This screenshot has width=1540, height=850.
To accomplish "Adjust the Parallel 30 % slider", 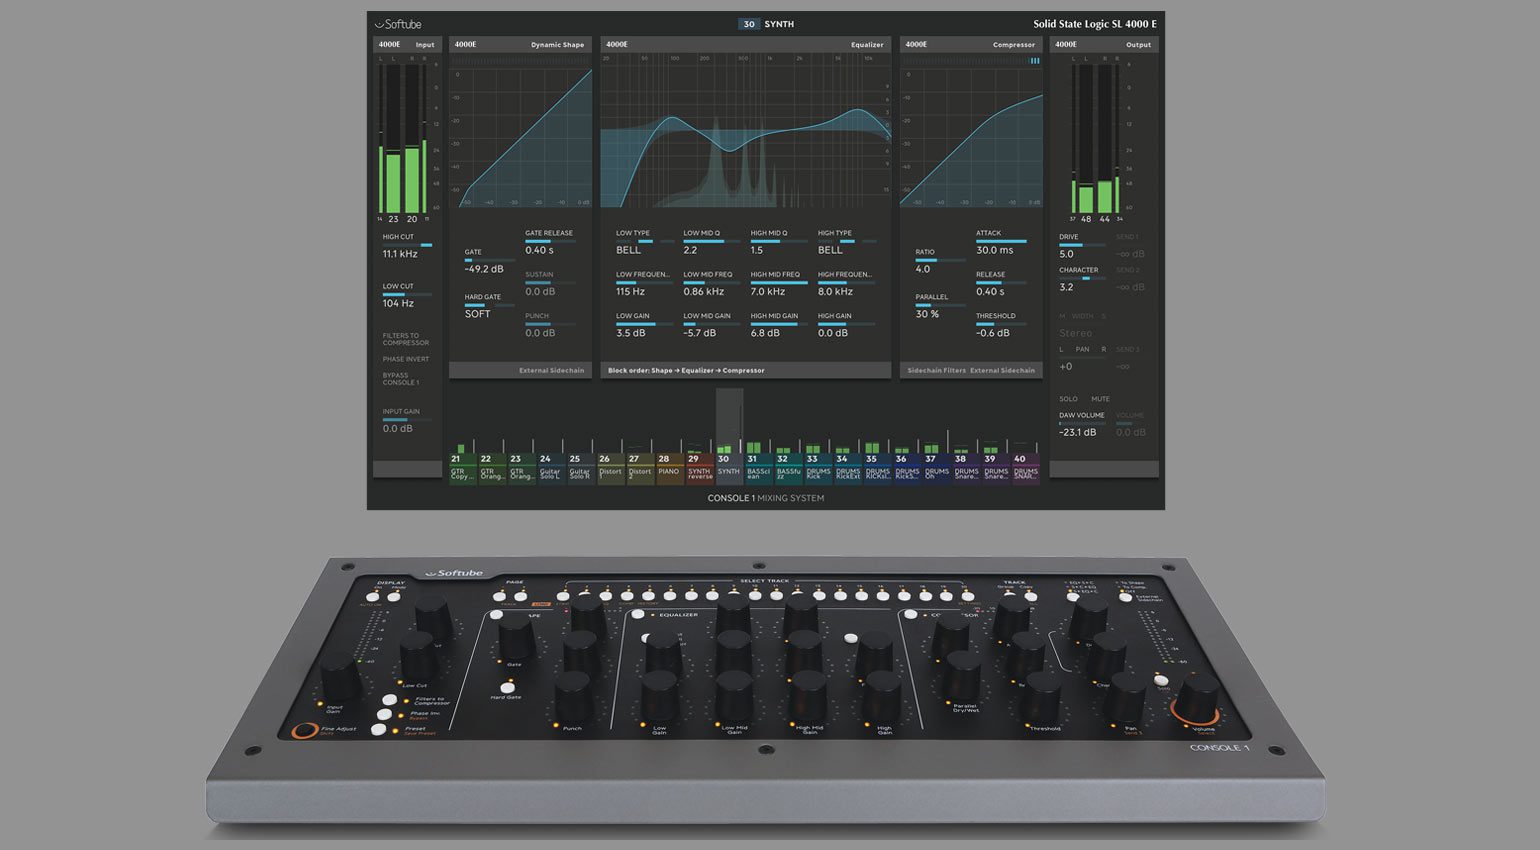I will (940, 306).
